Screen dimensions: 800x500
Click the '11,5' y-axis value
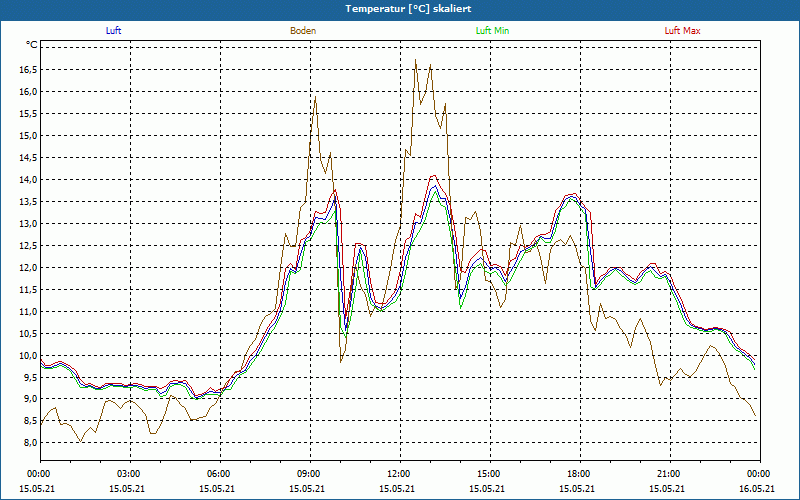coord(28,289)
